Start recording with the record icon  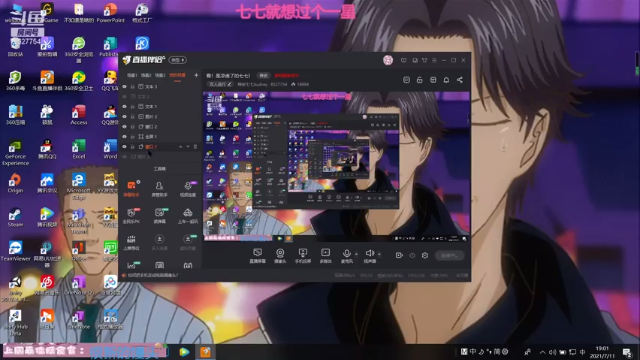click(x=399, y=255)
